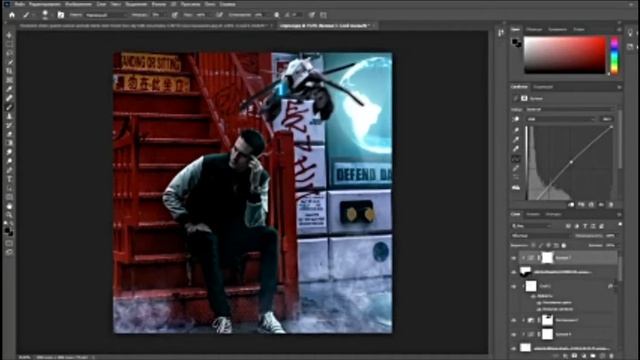This screenshot has width=640, height=360.
Task: Click on-image adjustment hand tool in Curves
Action: [516, 119]
